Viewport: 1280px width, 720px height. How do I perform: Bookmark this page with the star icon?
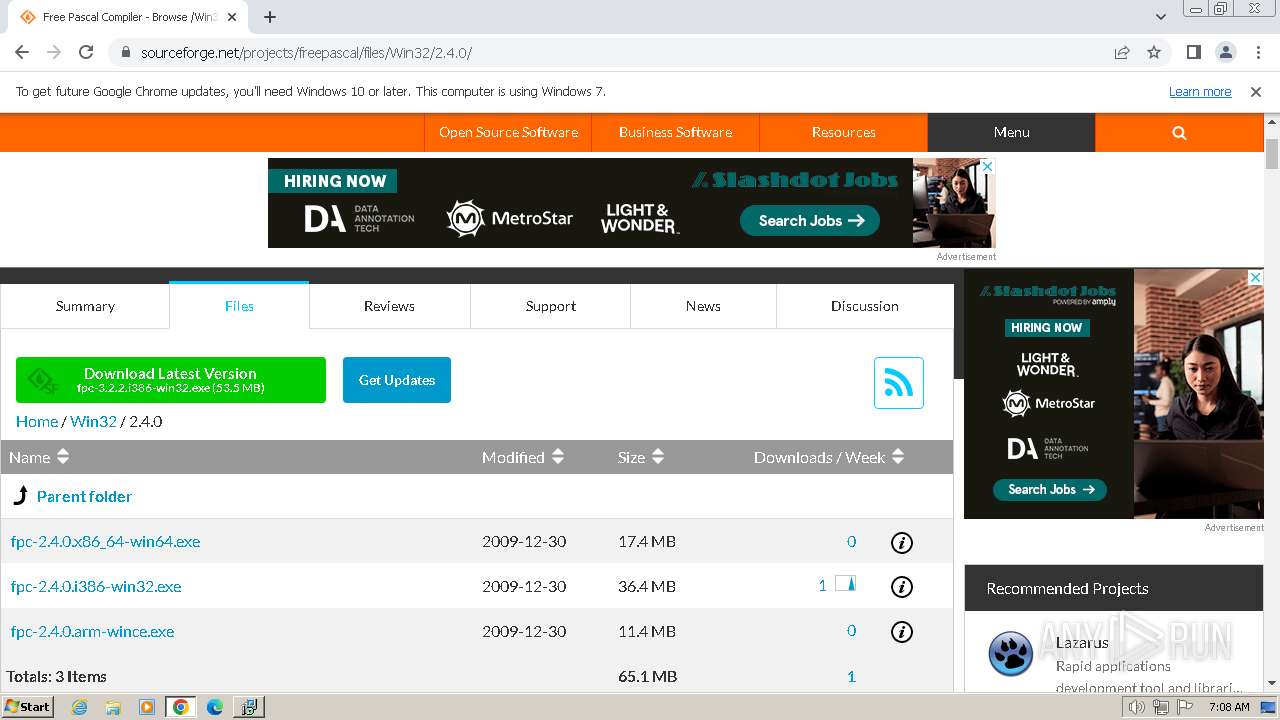pyautogui.click(x=1154, y=52)
